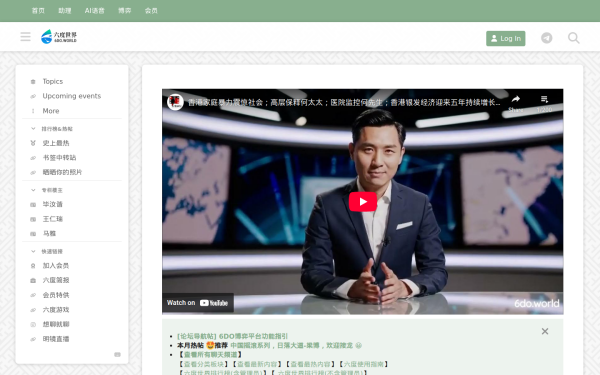Open the 查看分类板块 link

coord(204,364)
